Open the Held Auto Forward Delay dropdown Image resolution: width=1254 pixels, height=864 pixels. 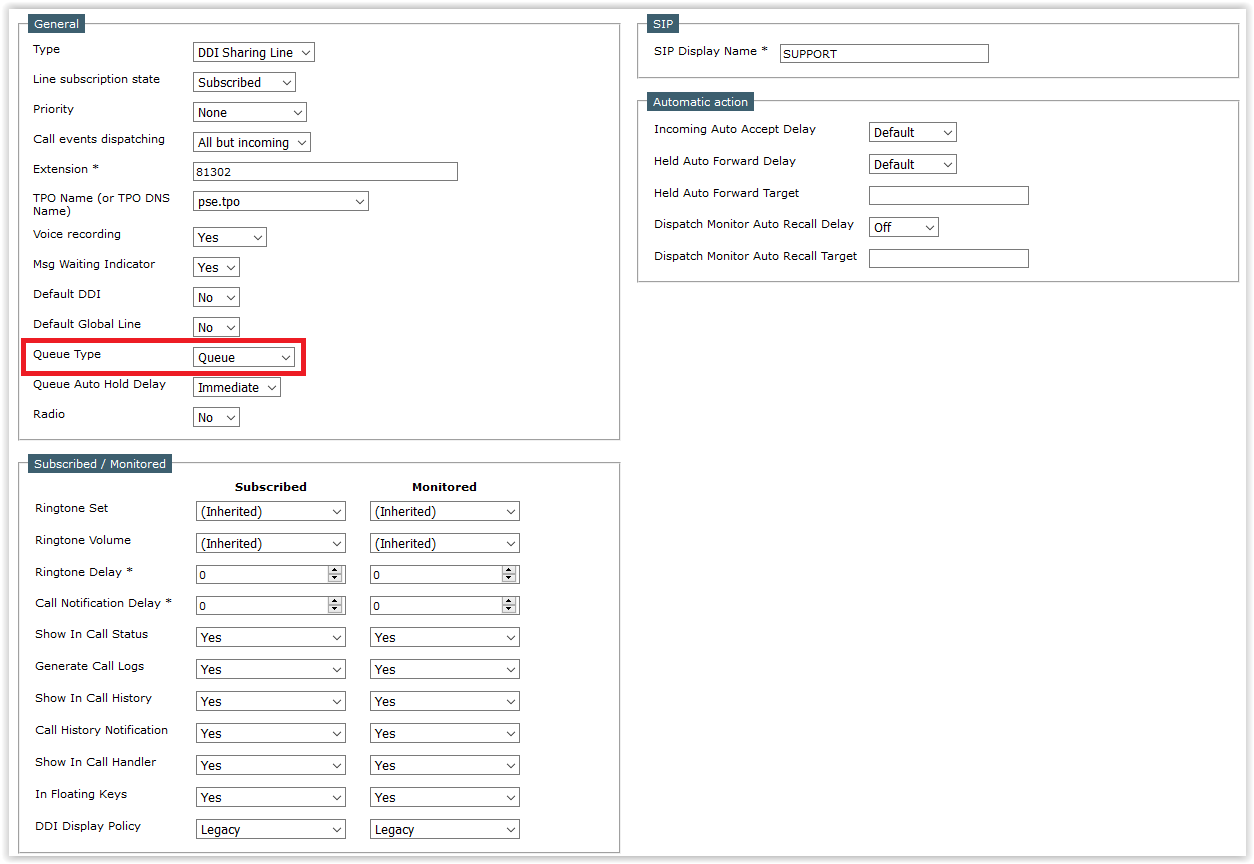click(913, 164)
